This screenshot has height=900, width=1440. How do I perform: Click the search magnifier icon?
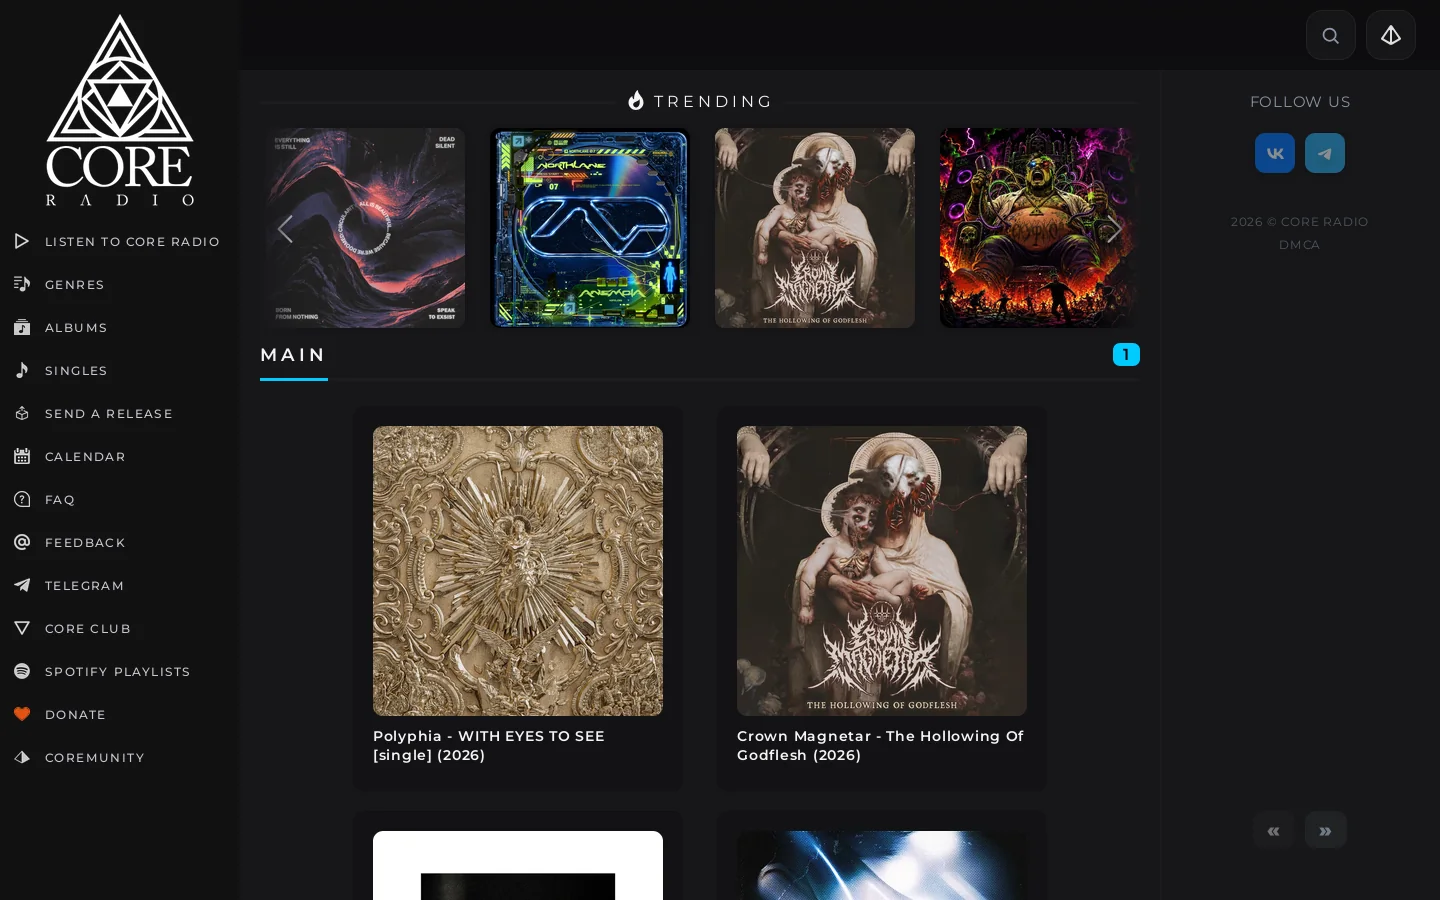1331,35
